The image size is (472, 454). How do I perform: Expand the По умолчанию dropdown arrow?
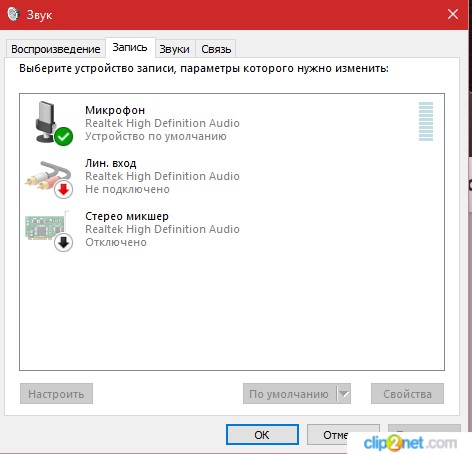pos(344,394)
